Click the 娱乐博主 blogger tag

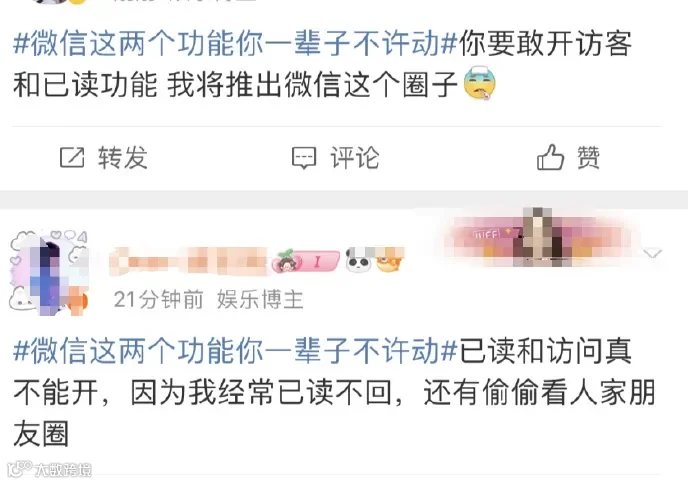click(x=260, y=300)
